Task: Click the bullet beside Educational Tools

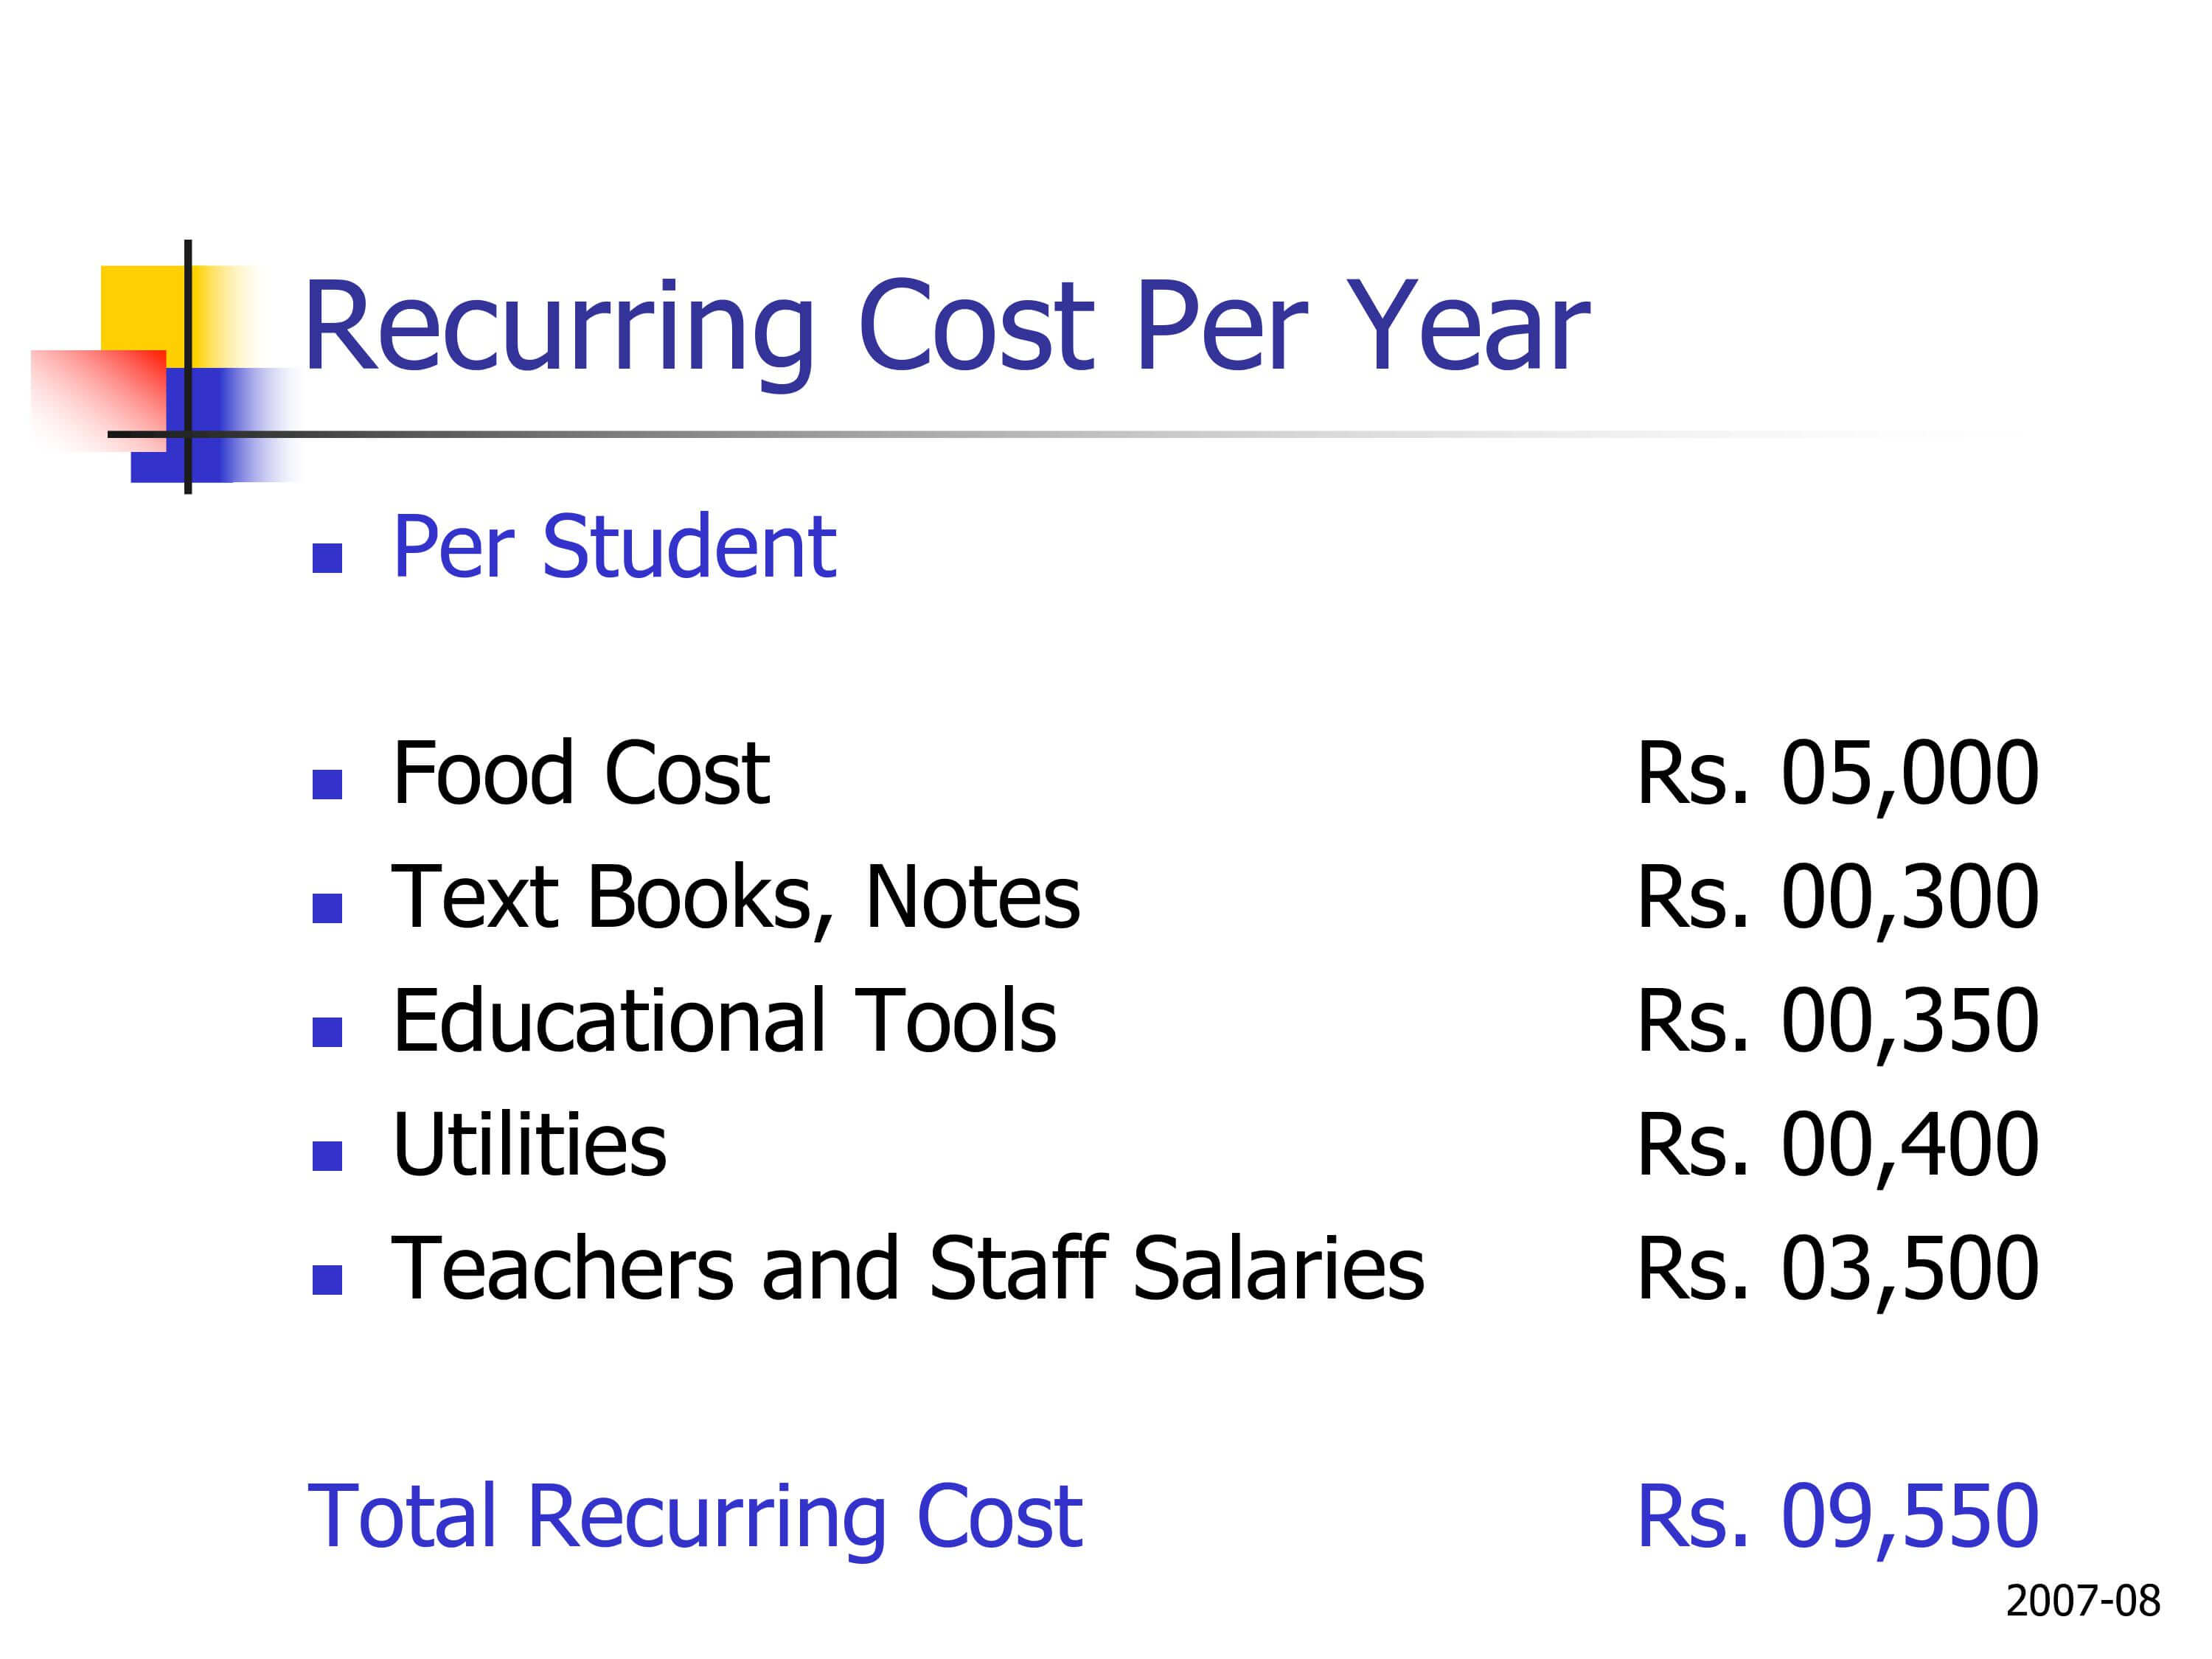Action: pyautogui.click(x=327, y=1032)
